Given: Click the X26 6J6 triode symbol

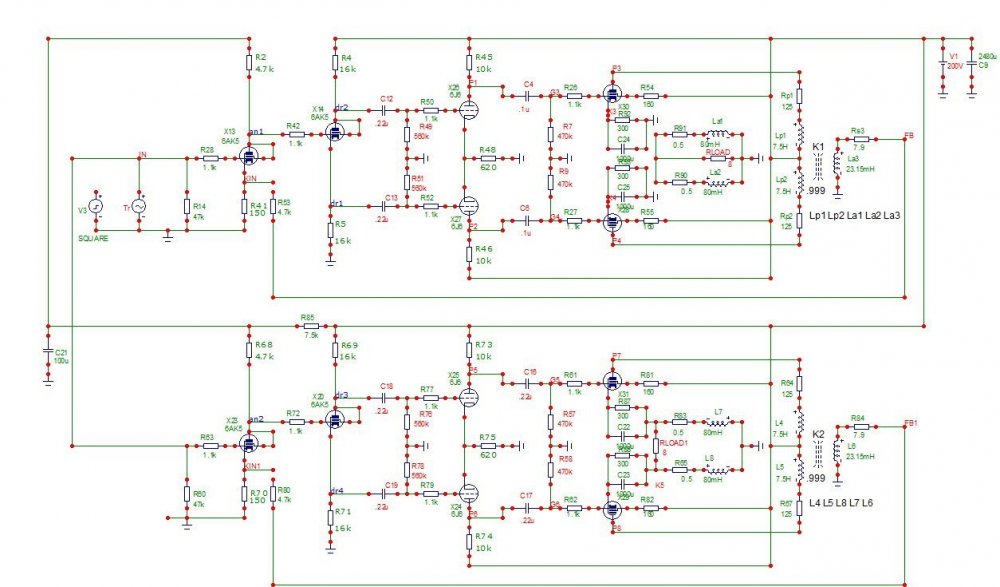Looking at the screenshot, I should coord(468,111).
